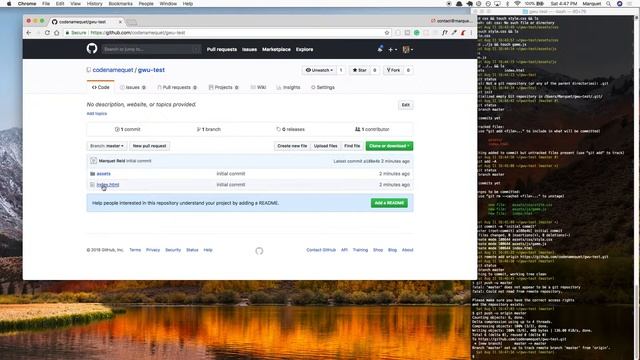
Task: Edit the repository description
Action: [x=405, y=105]
